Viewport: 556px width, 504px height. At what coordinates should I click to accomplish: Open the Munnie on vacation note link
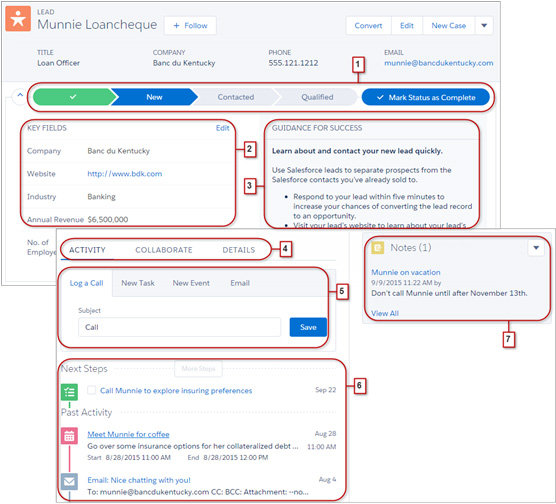(x=406, y=272)
